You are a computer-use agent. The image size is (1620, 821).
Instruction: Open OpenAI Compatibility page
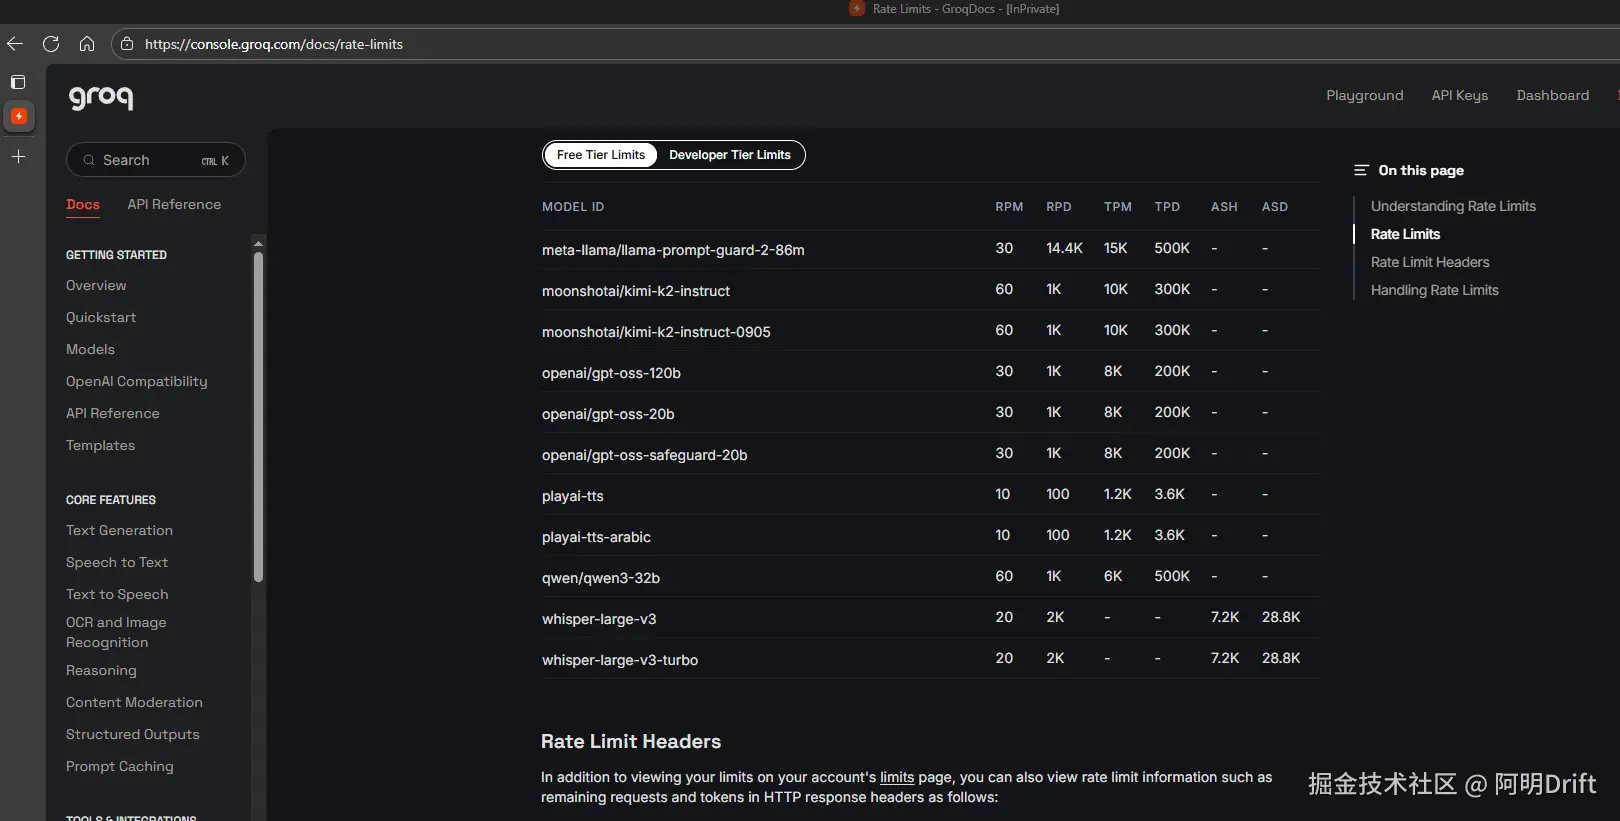pos(137,381)
